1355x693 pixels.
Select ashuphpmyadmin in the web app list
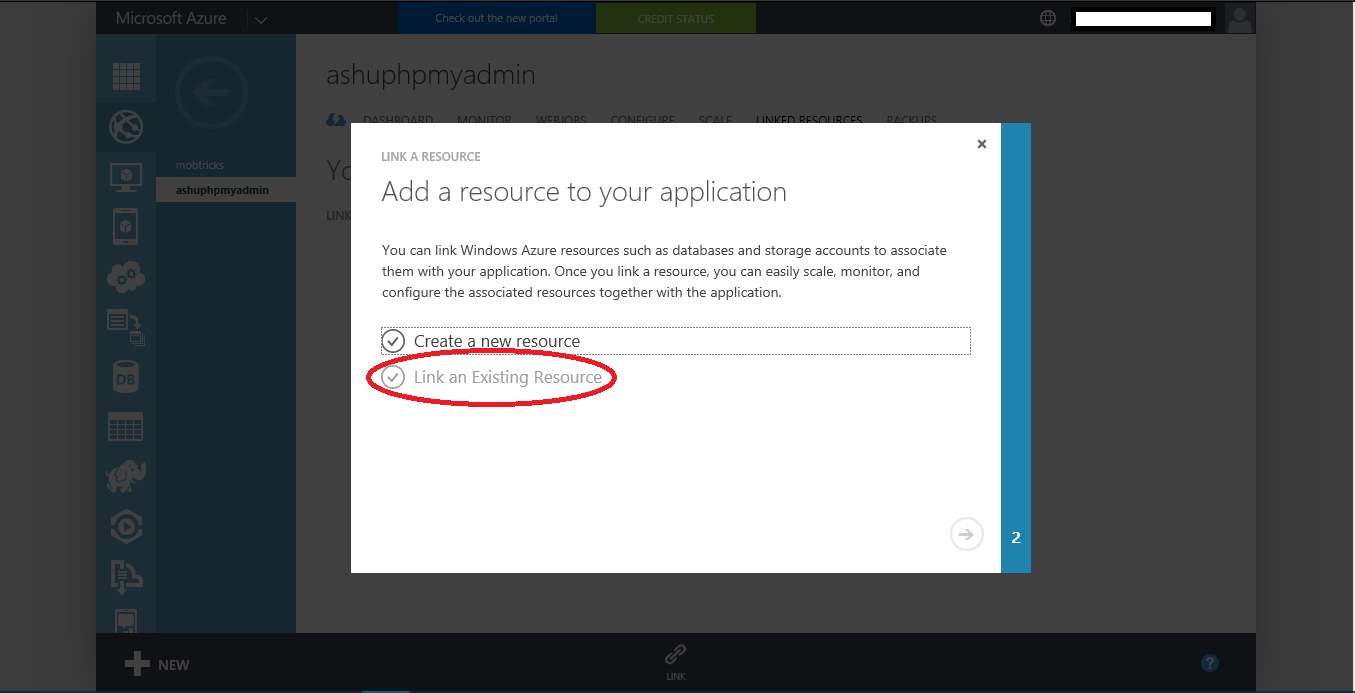[x=226, y=190]
